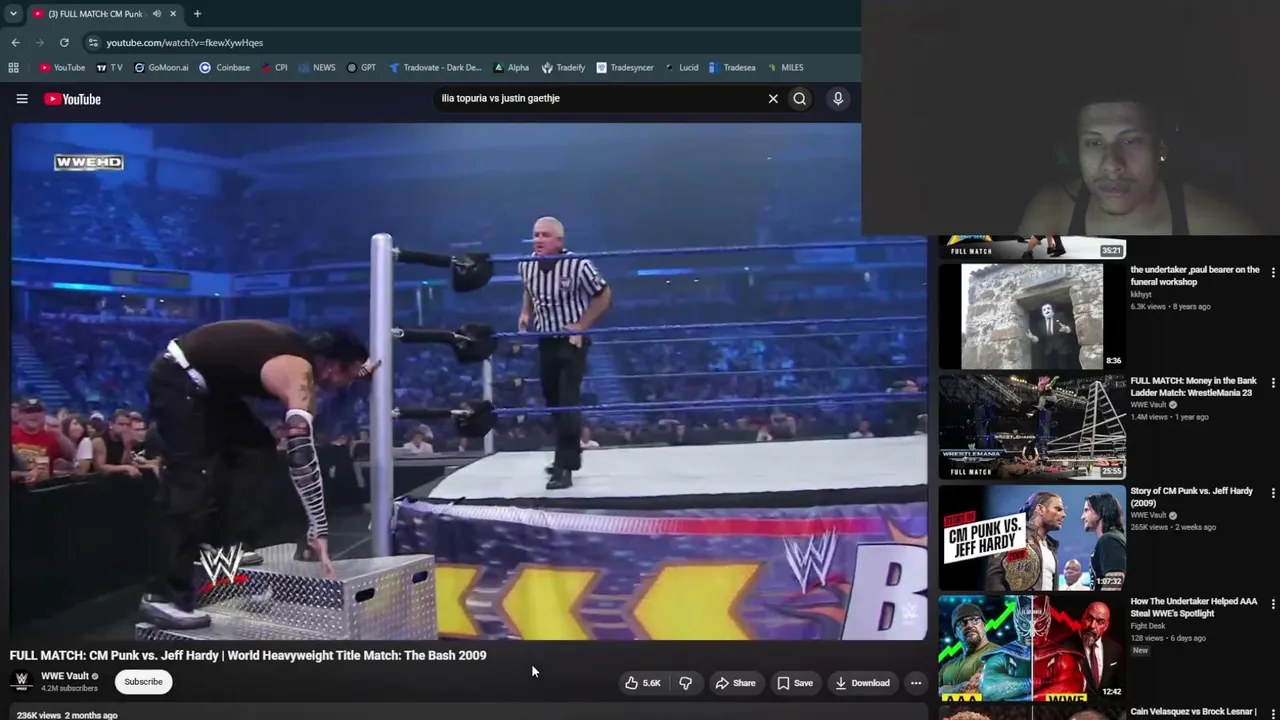Share the video
This screenshot has height=720, width=1280.
[x=735, y=683]
